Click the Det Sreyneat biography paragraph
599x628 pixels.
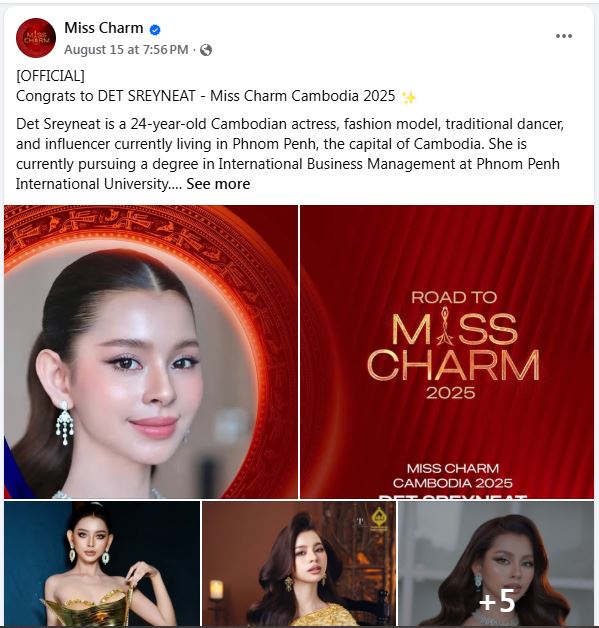pos(290,154)
